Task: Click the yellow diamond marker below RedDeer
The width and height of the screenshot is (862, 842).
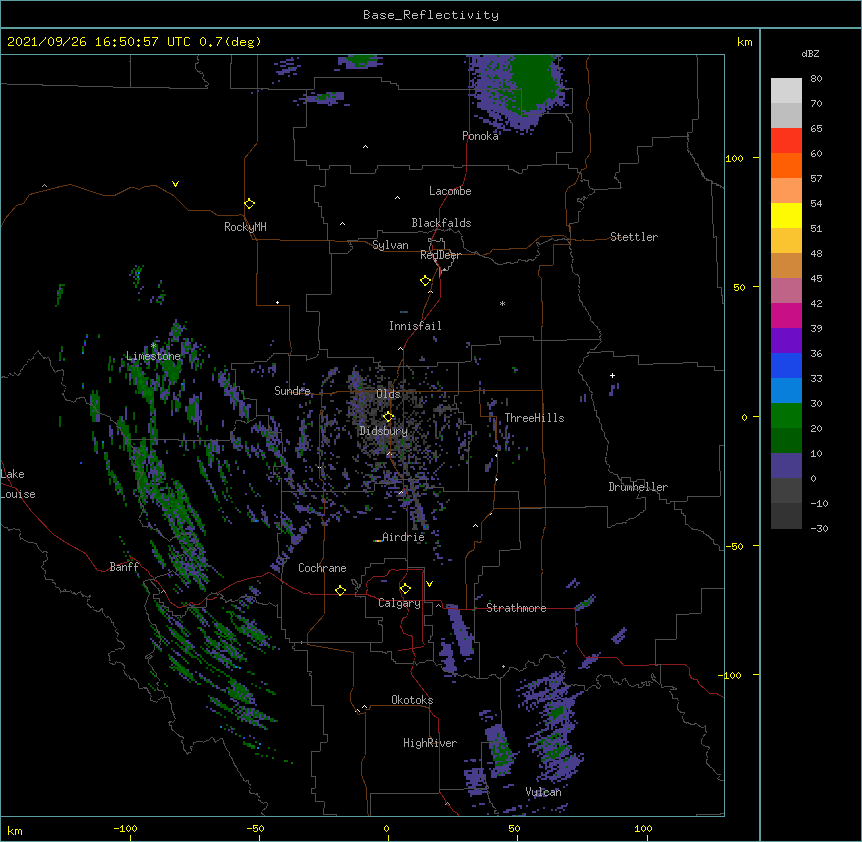Action: (x=426, y=281)
